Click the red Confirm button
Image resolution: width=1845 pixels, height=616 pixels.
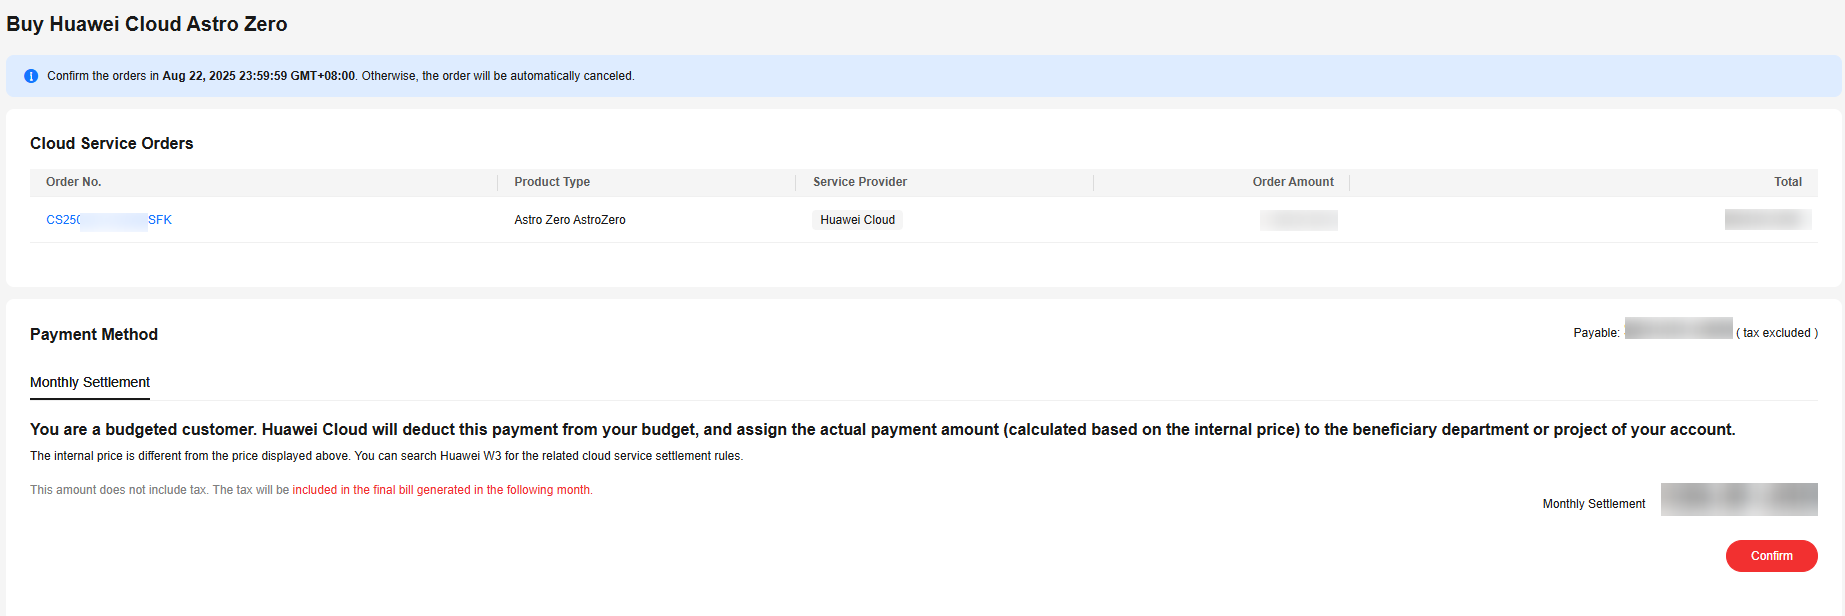click(1771, 556)
